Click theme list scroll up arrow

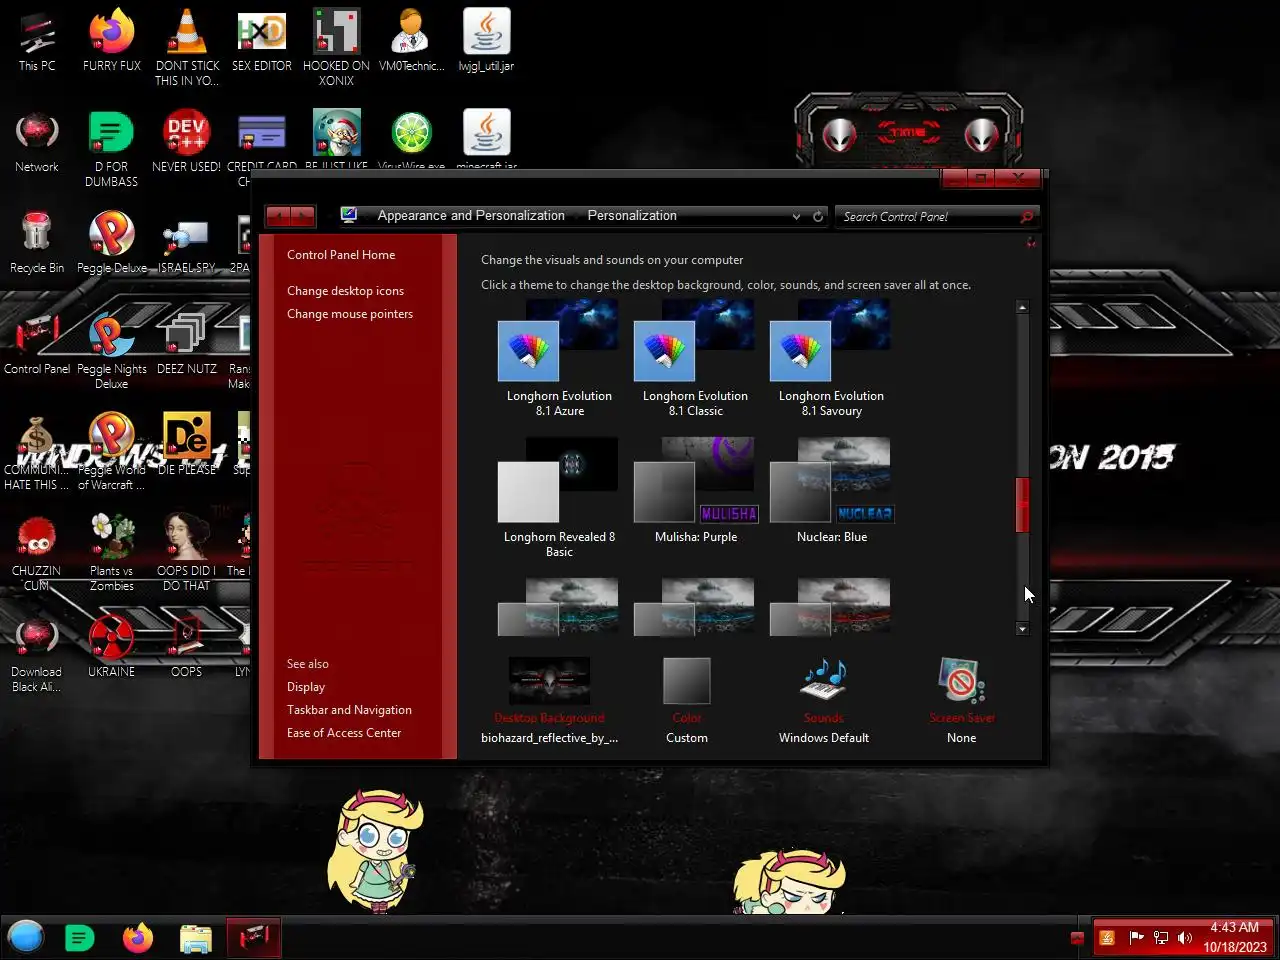point(1022,307)
